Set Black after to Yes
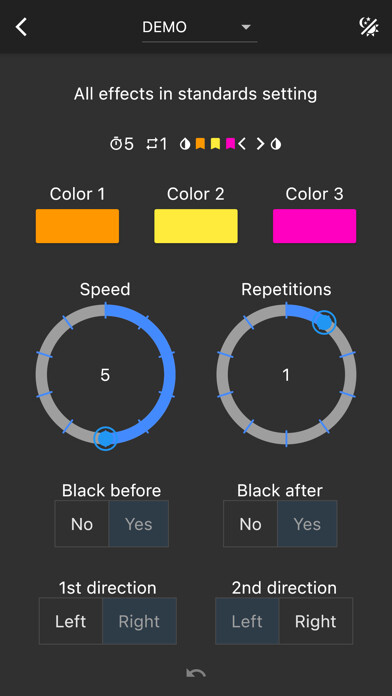 pyautogui.click(x=307, y=524)
